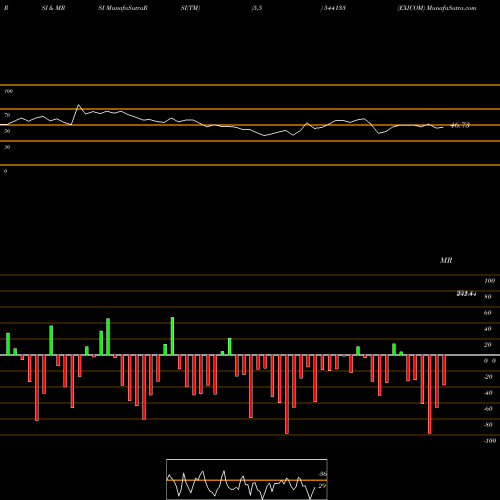Click the 50 label on the RSI axis
Image resolution: width=500 pixels, height=500 pixels.
point(7,131)
